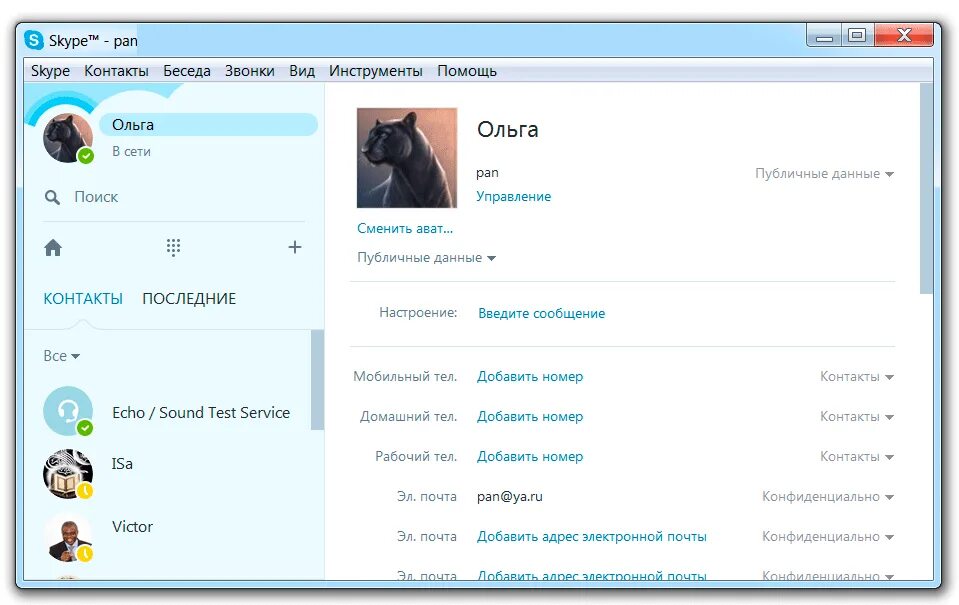Click the magnifier search icon

click(x=52, y=197)
